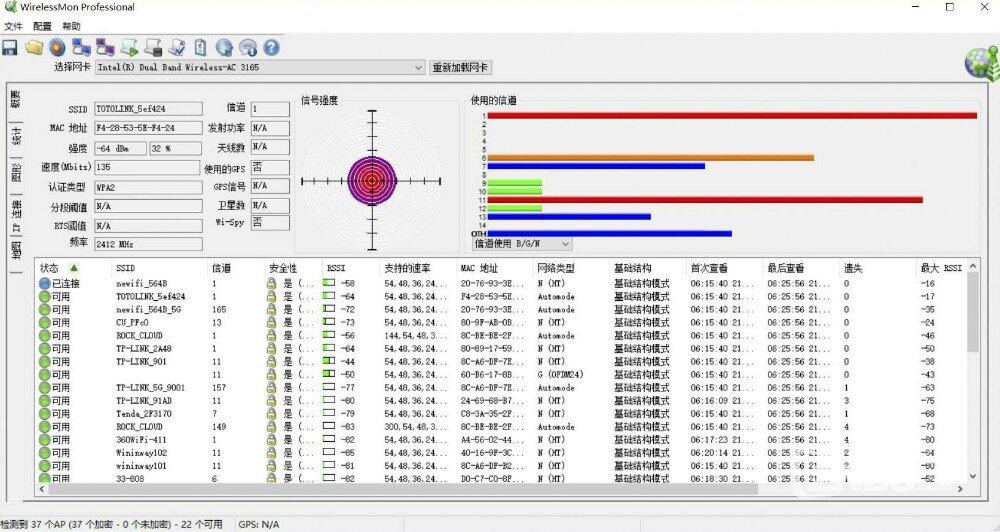Click the signal strength radar display

tap(372, 181)
